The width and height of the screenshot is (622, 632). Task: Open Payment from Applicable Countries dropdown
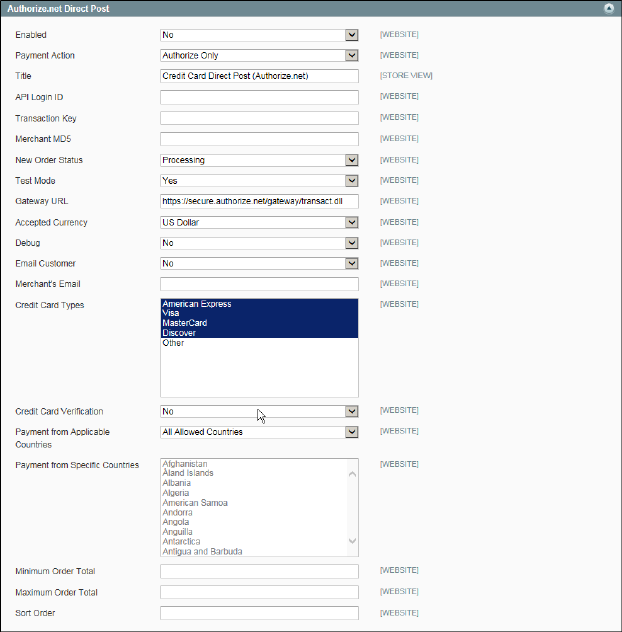[x=259, y=432]
